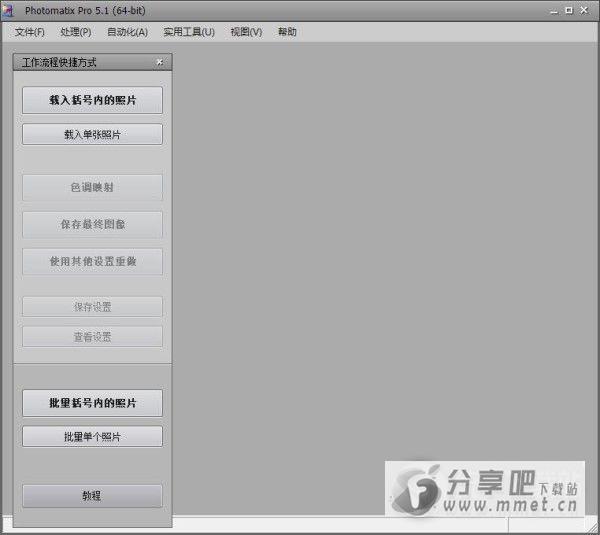600x535 pixels.
Task: Maximize the Photomatix Pro window
Action: pyautogui.click(x=569, y=10)
